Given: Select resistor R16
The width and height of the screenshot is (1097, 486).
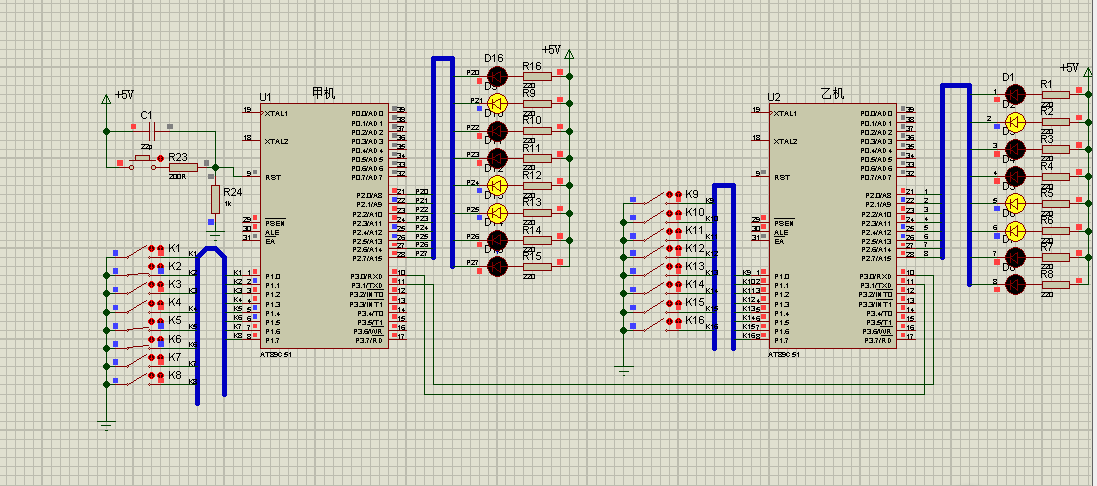Looking at the screenshot, I should click(537, 76).
